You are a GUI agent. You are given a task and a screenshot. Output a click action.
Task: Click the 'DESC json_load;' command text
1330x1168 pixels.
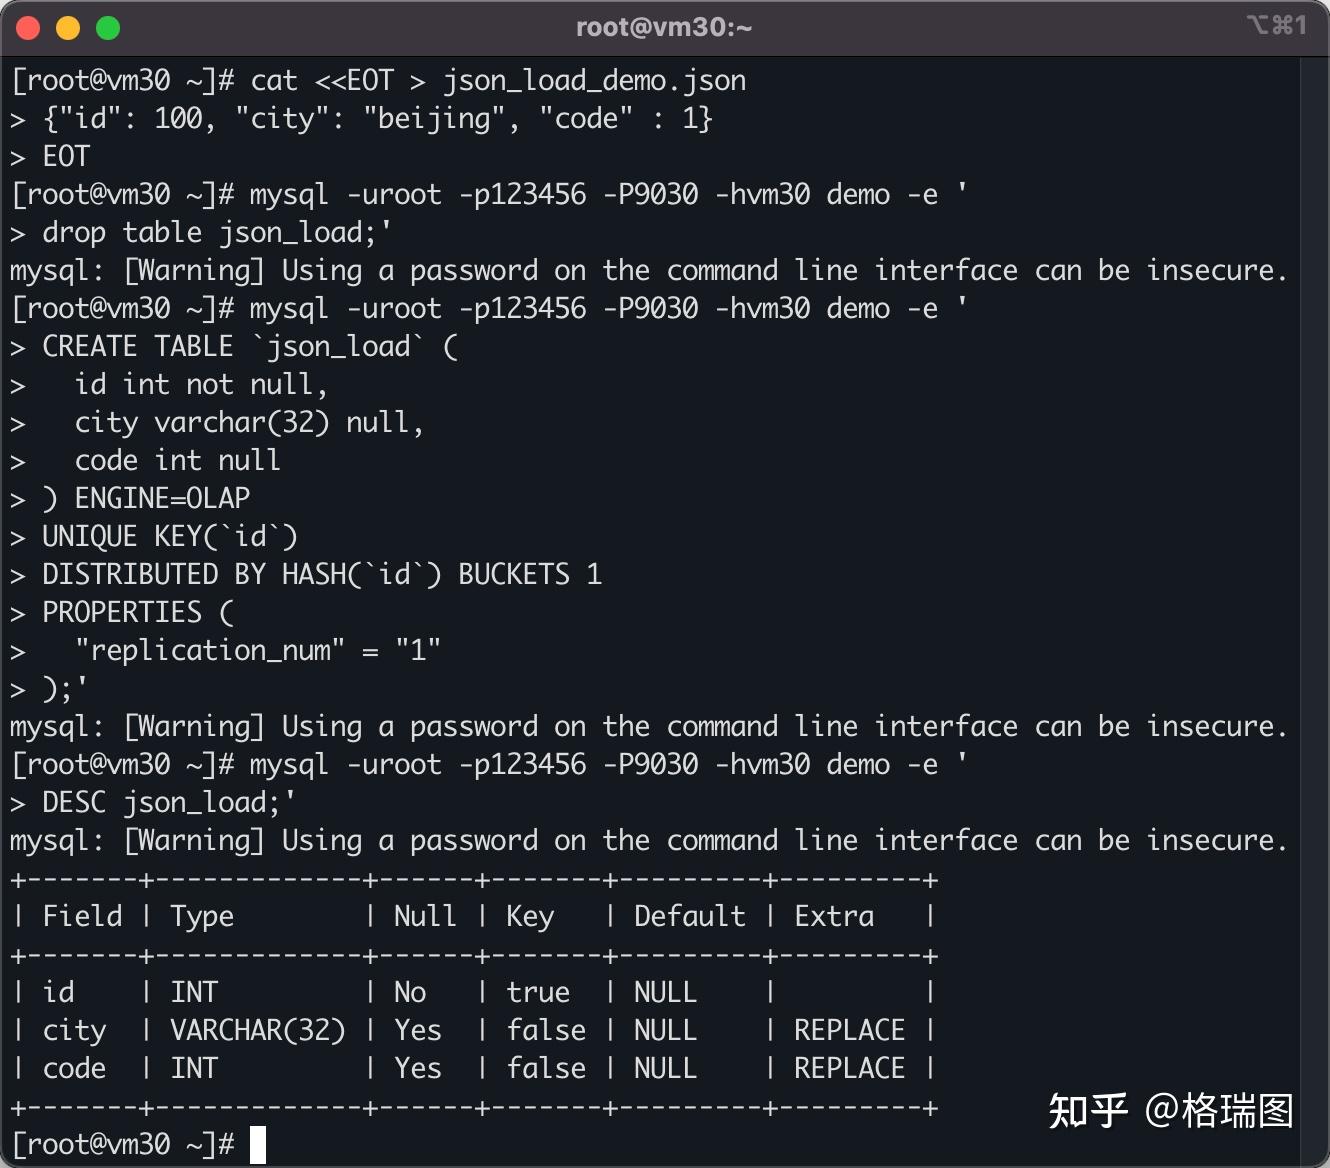click(x=168, y=803)
